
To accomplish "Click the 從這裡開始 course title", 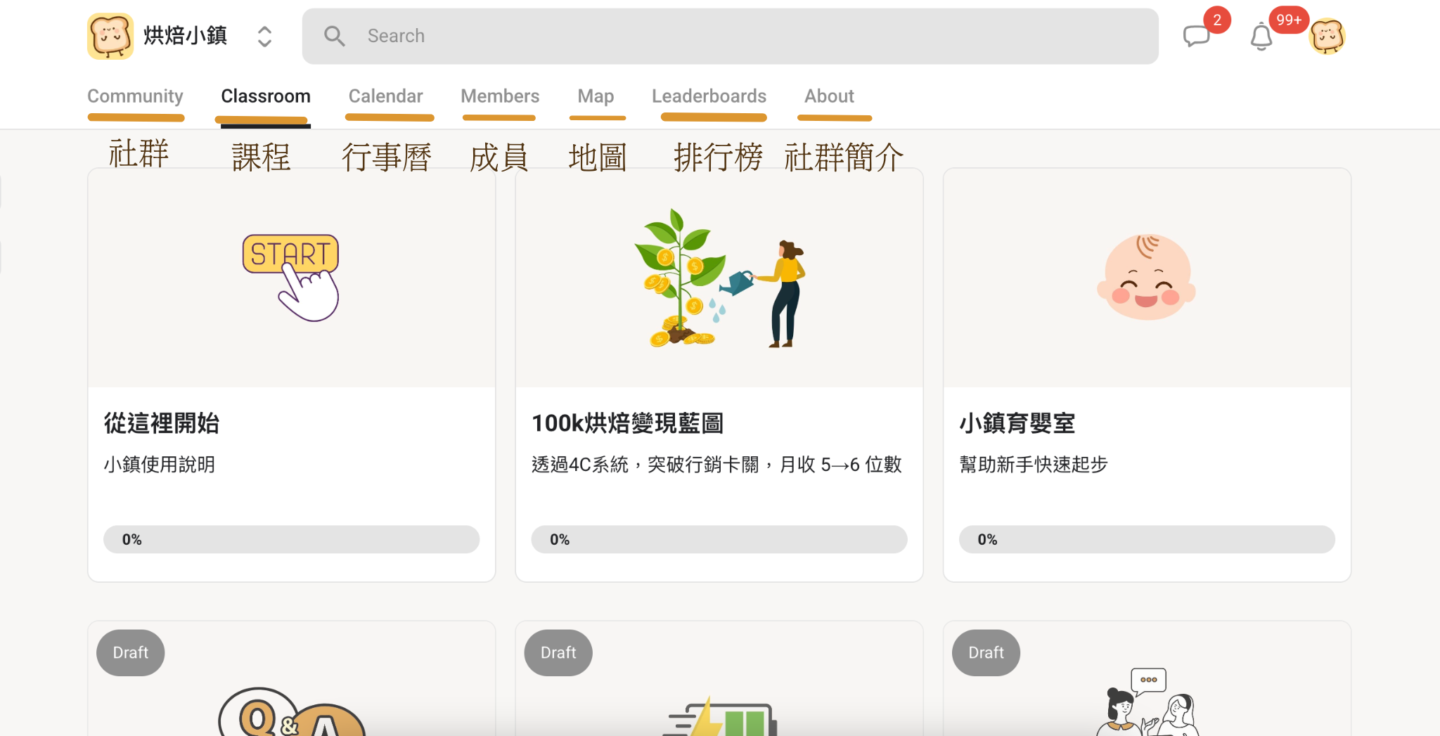I will (x=162, y=424).
